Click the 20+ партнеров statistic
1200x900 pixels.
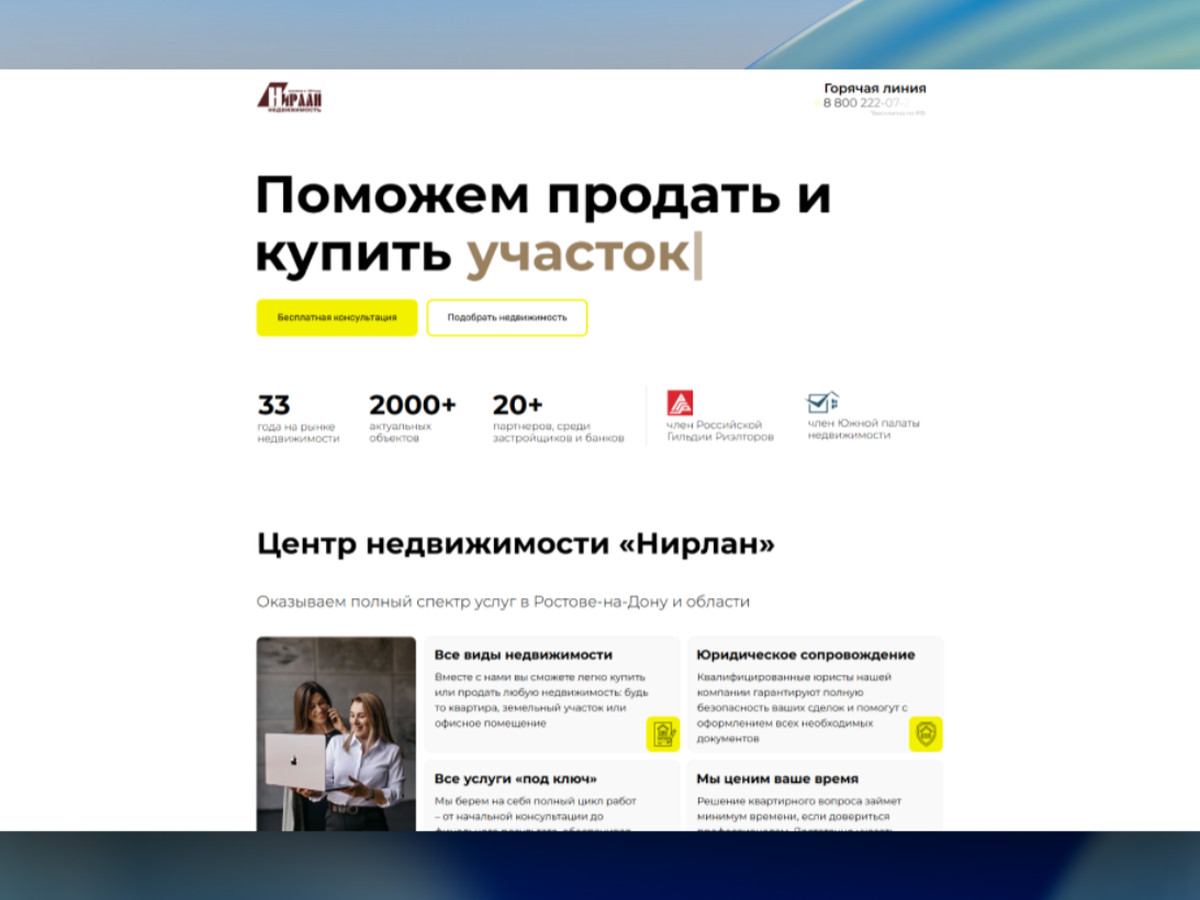point(558,419)
